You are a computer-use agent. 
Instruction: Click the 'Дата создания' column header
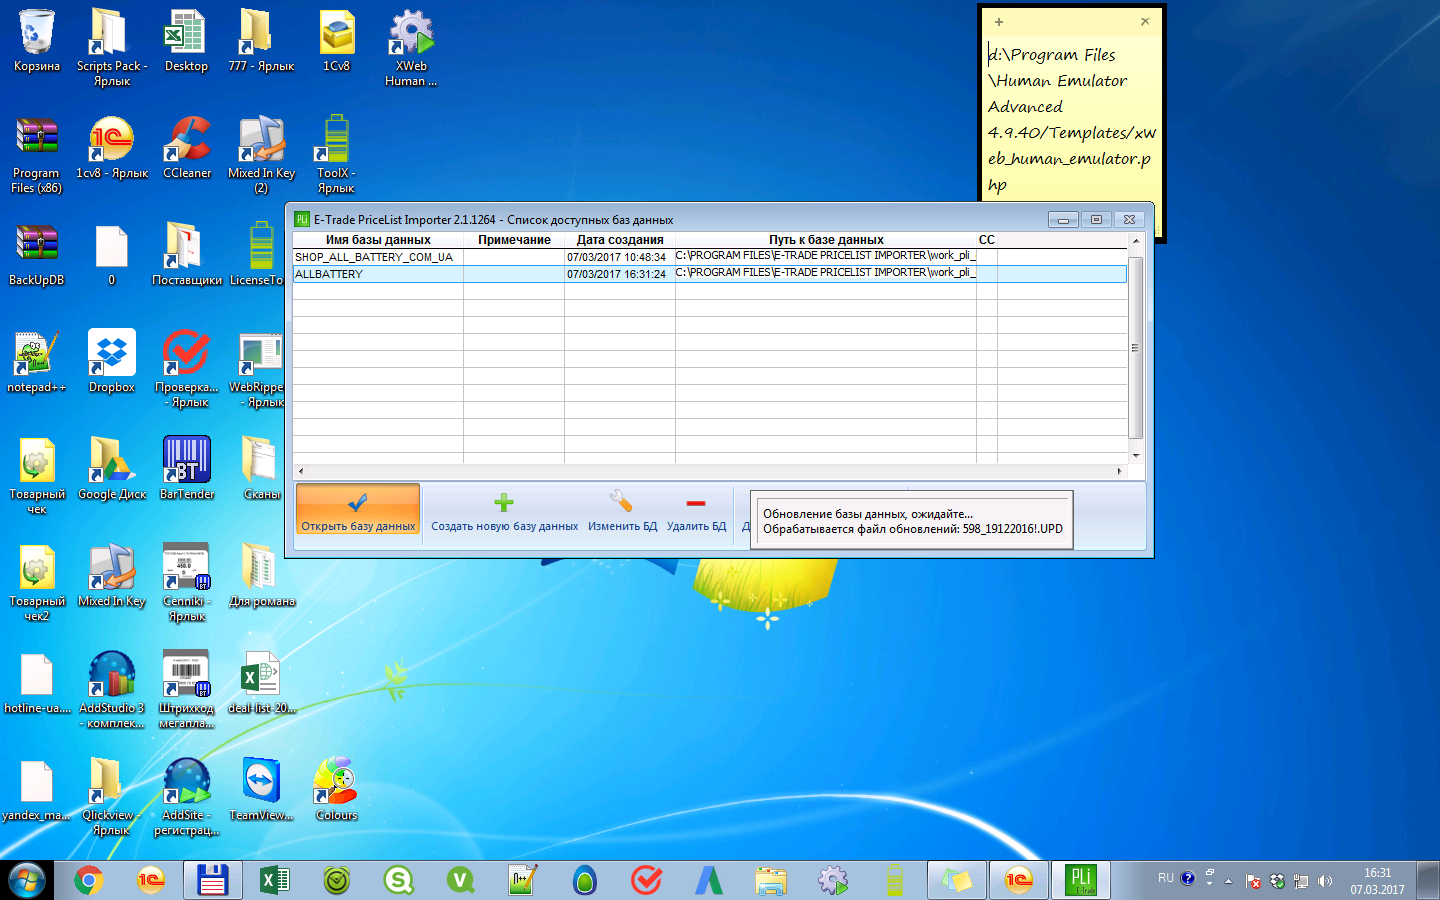(x=620, y=240)
